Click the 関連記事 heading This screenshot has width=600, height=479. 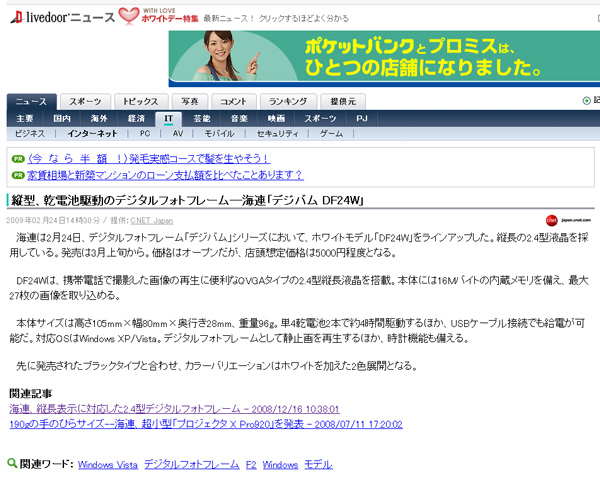pyautogui.click(x=31, y=393)
